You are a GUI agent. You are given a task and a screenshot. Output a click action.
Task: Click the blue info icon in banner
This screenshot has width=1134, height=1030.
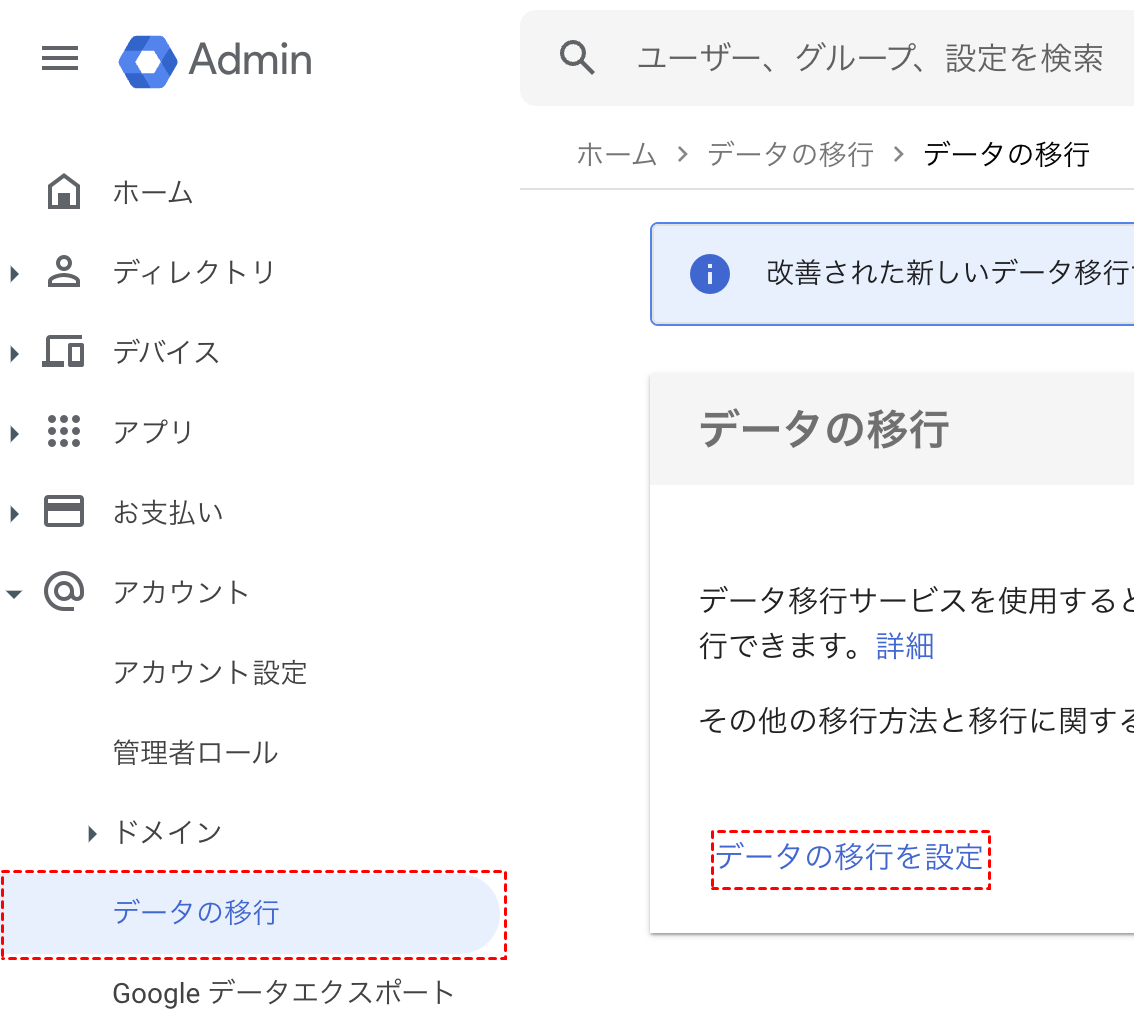coord(710,273)
